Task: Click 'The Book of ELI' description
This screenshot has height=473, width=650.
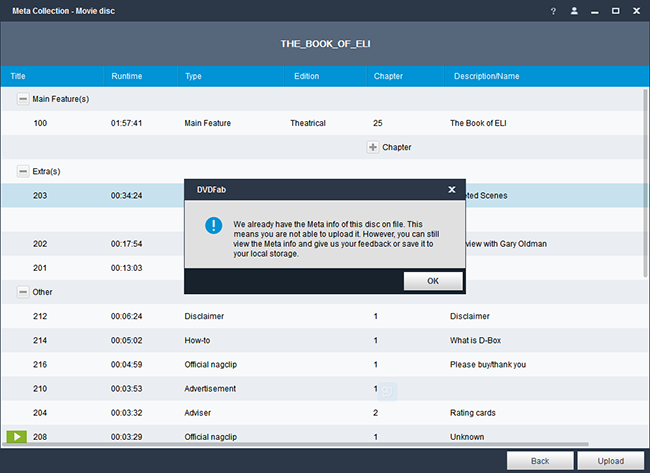Action: [x=478, y=123]
